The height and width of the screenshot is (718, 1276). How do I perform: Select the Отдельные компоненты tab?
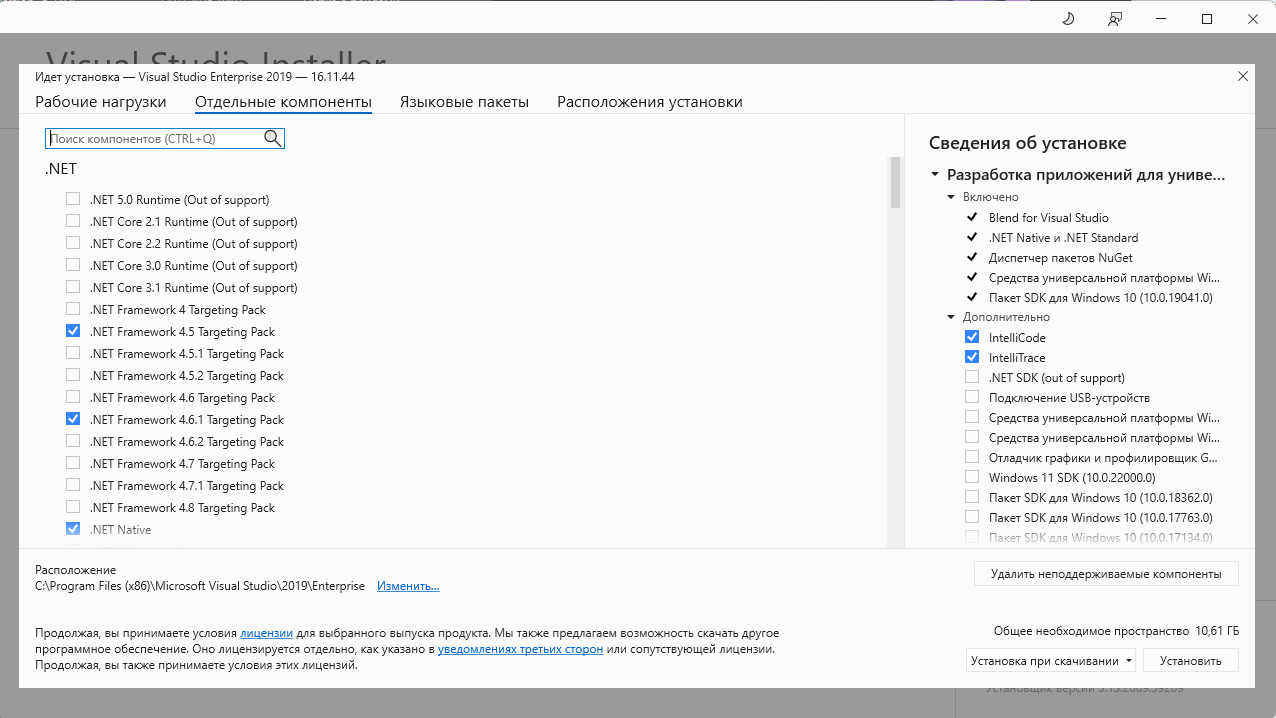coord(283,102)
